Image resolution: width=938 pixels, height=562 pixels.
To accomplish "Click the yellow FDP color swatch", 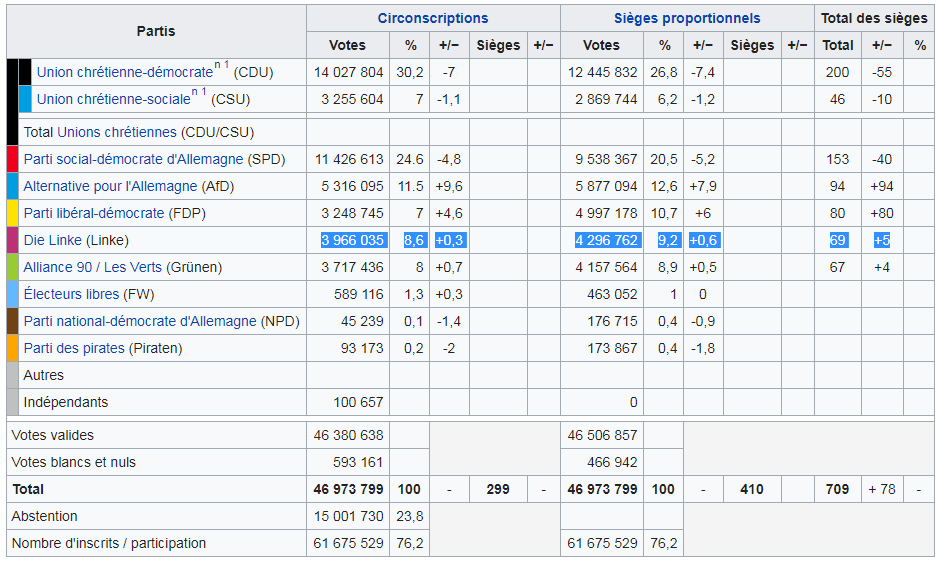I will coord(12,213).
